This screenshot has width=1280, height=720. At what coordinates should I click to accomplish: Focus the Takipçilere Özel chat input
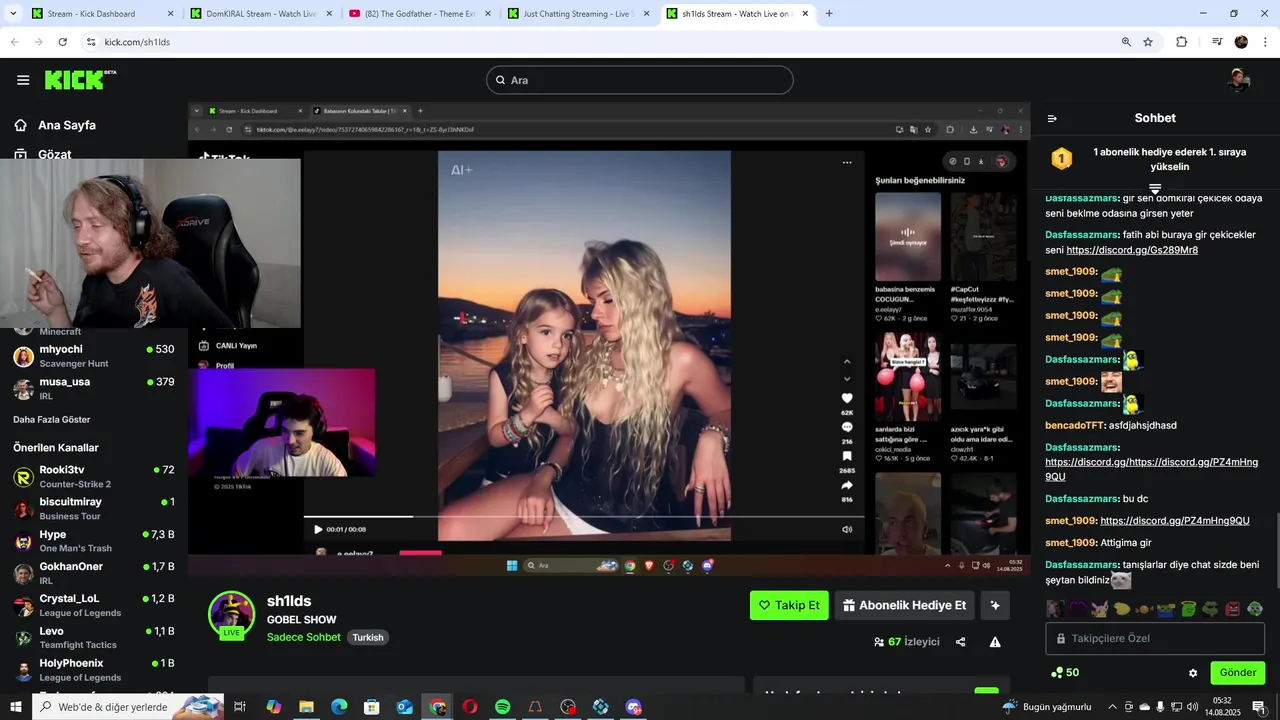[1155, 638]
